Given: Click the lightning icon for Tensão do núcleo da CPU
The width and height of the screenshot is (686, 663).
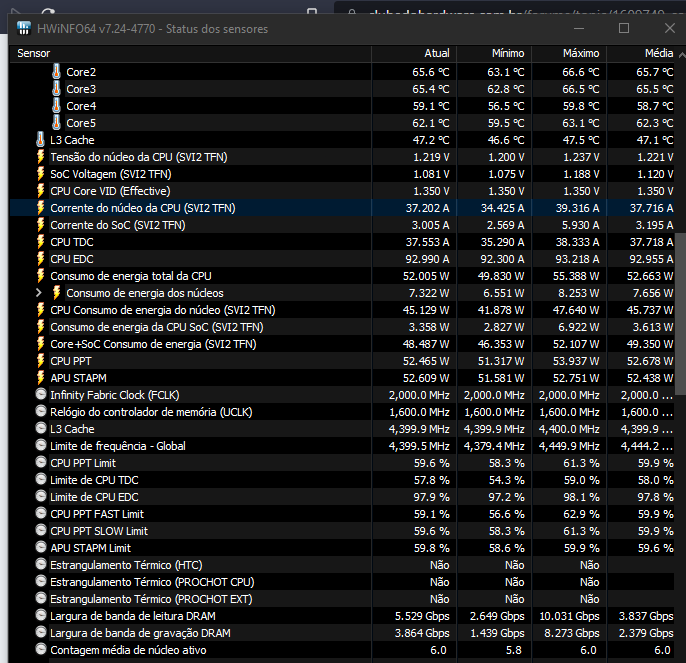Looking at the screenshot, I should (40, 157).
